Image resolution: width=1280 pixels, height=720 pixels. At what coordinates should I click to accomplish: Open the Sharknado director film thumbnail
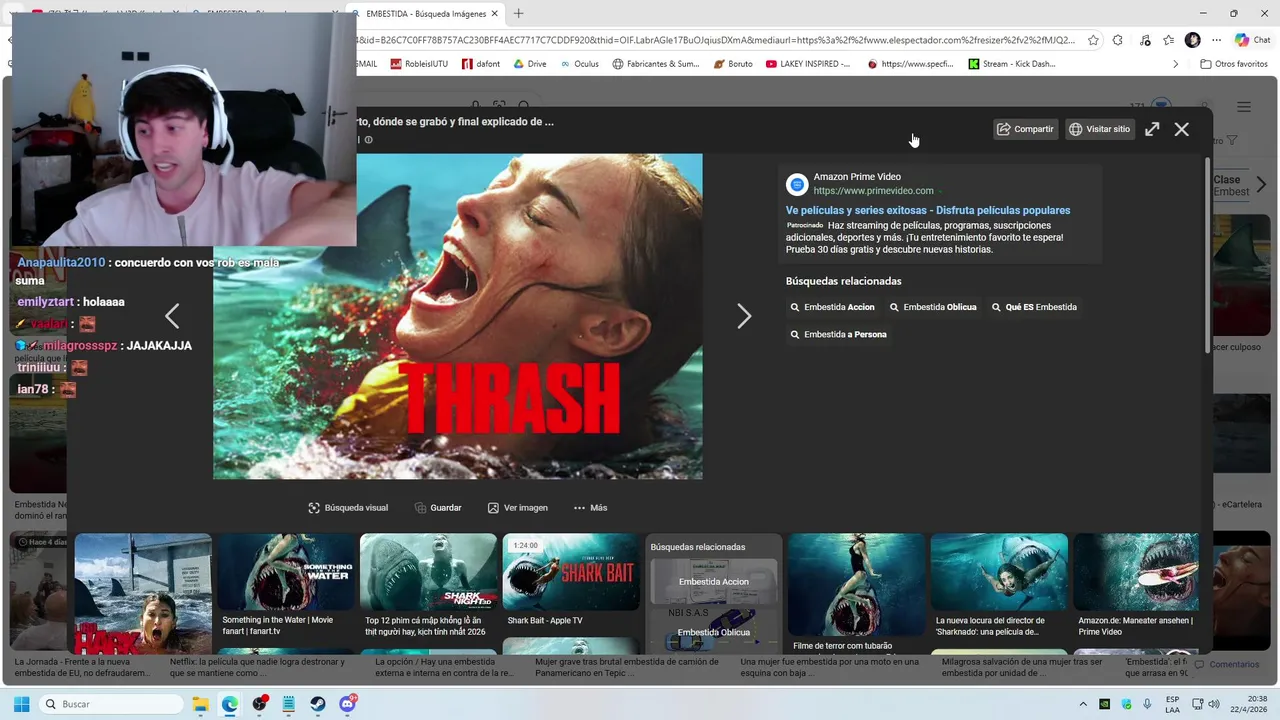tap(999, 572)
